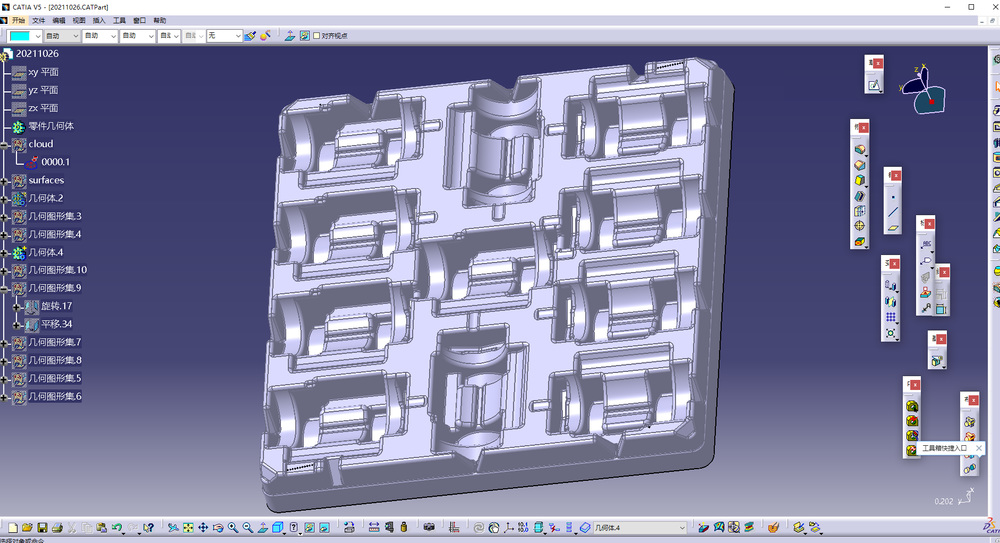Open the 开始 menu

(x=18, y=20)
